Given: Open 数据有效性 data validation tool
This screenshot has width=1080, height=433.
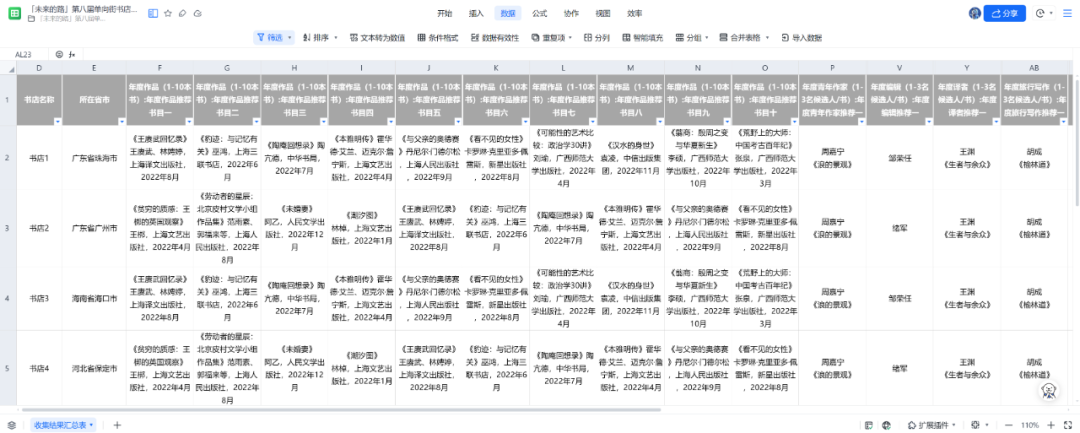Looking at the screenshot, I should coord(495,37).
